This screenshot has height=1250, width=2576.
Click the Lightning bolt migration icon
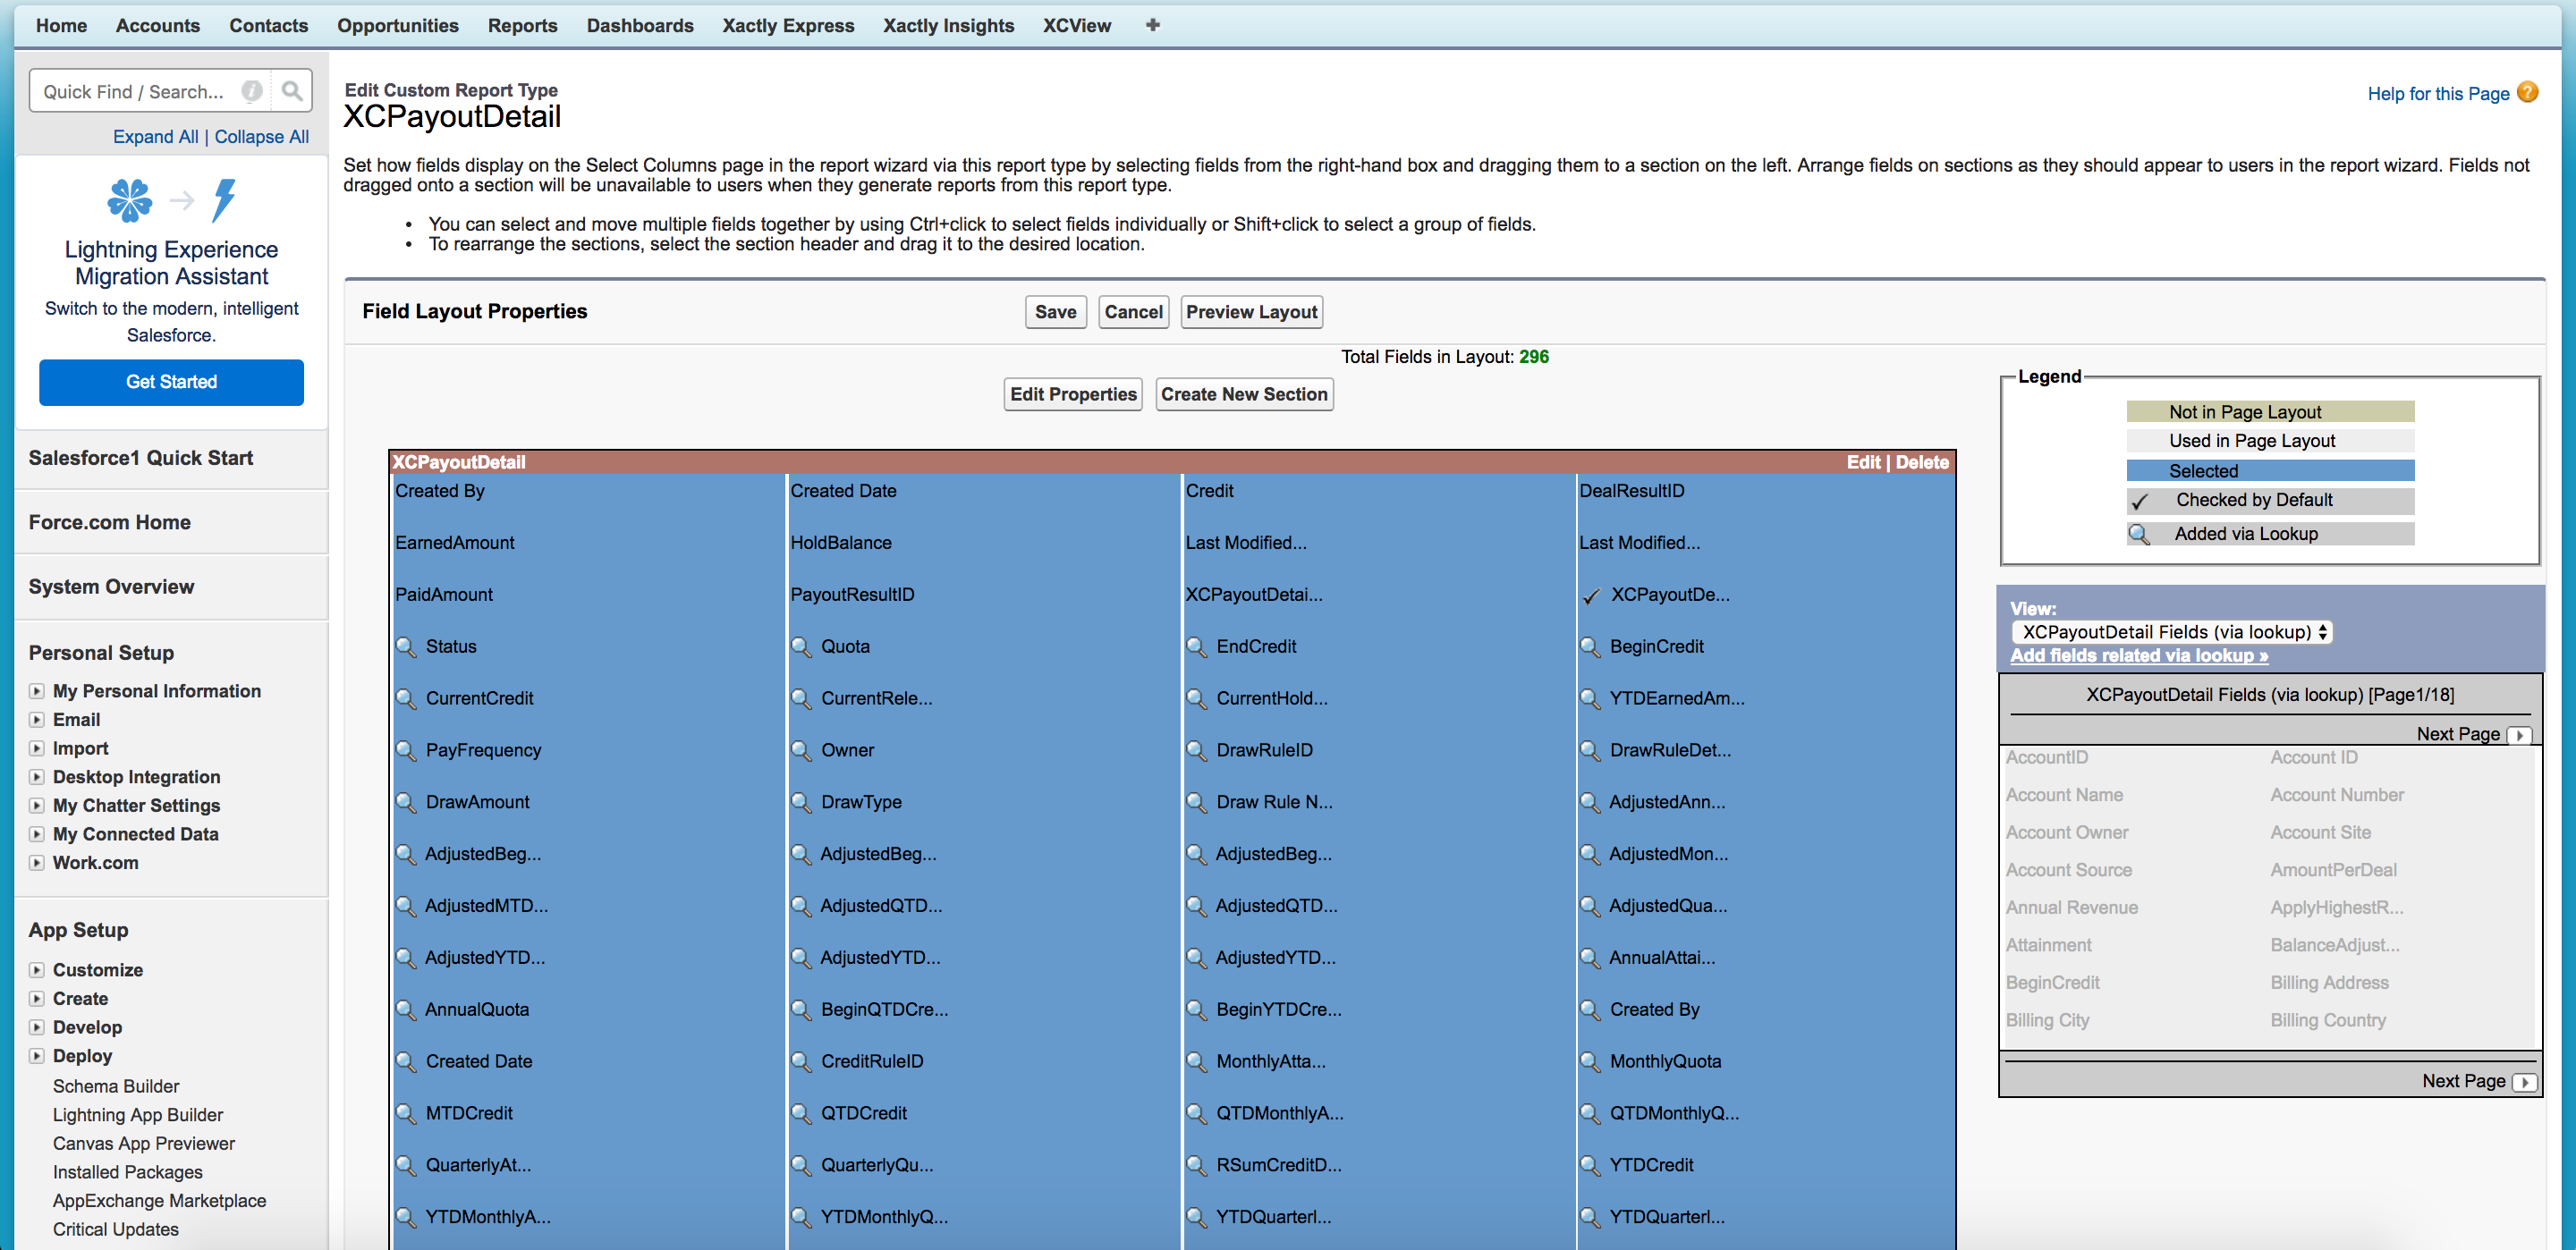pos(224,200)
